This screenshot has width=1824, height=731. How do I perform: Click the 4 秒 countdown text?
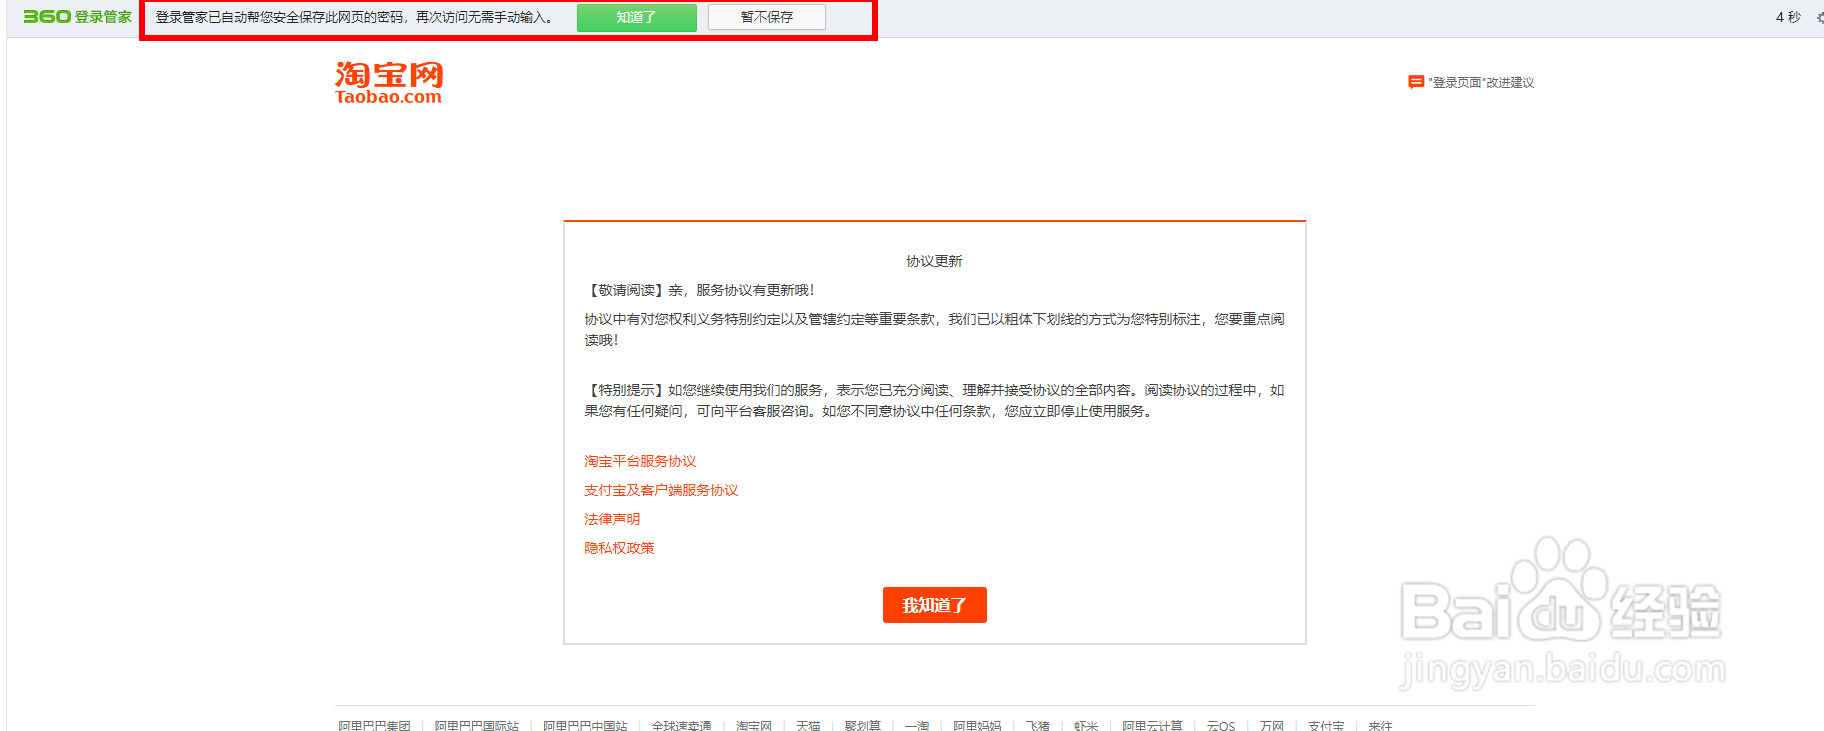[x=1788, y=17]
